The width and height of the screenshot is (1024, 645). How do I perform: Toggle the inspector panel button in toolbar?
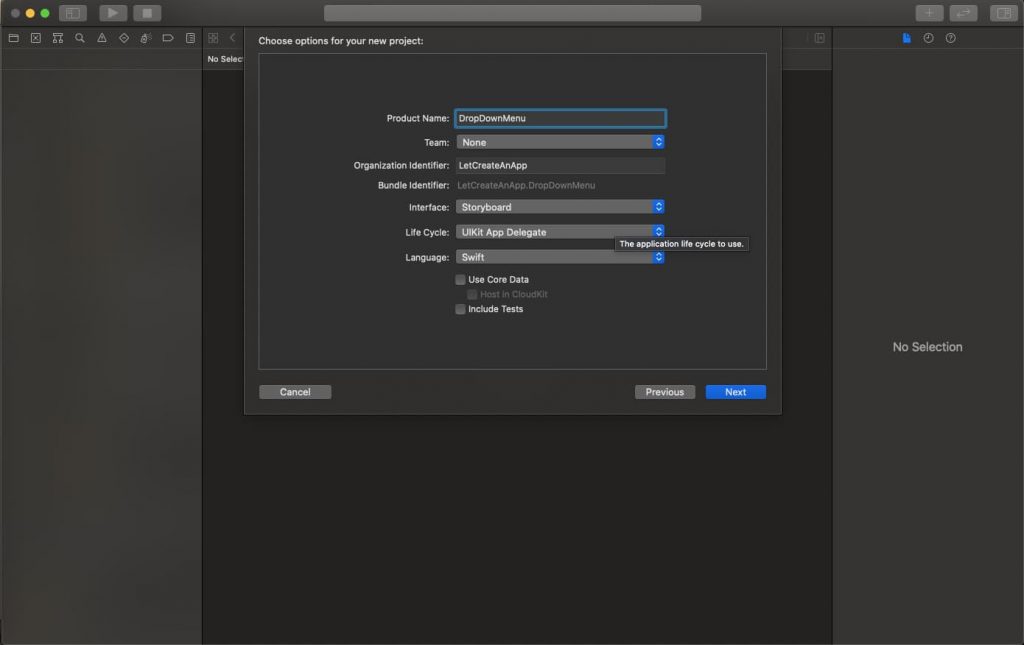(x=1004, y=12)
